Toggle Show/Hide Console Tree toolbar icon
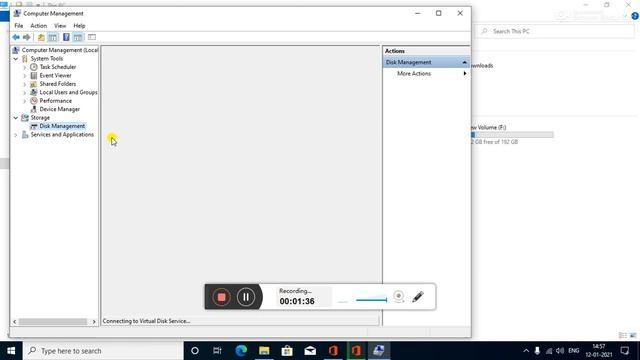Viewport: 640px width, 360px height. [53, 37]
